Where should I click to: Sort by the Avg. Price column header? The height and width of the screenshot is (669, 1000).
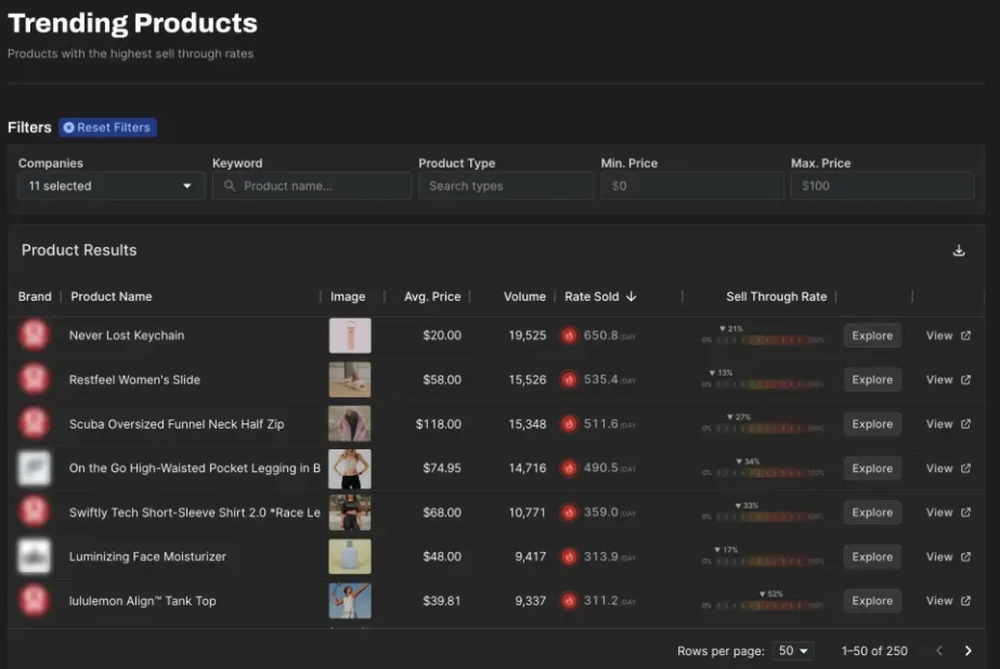coord(432,297)
